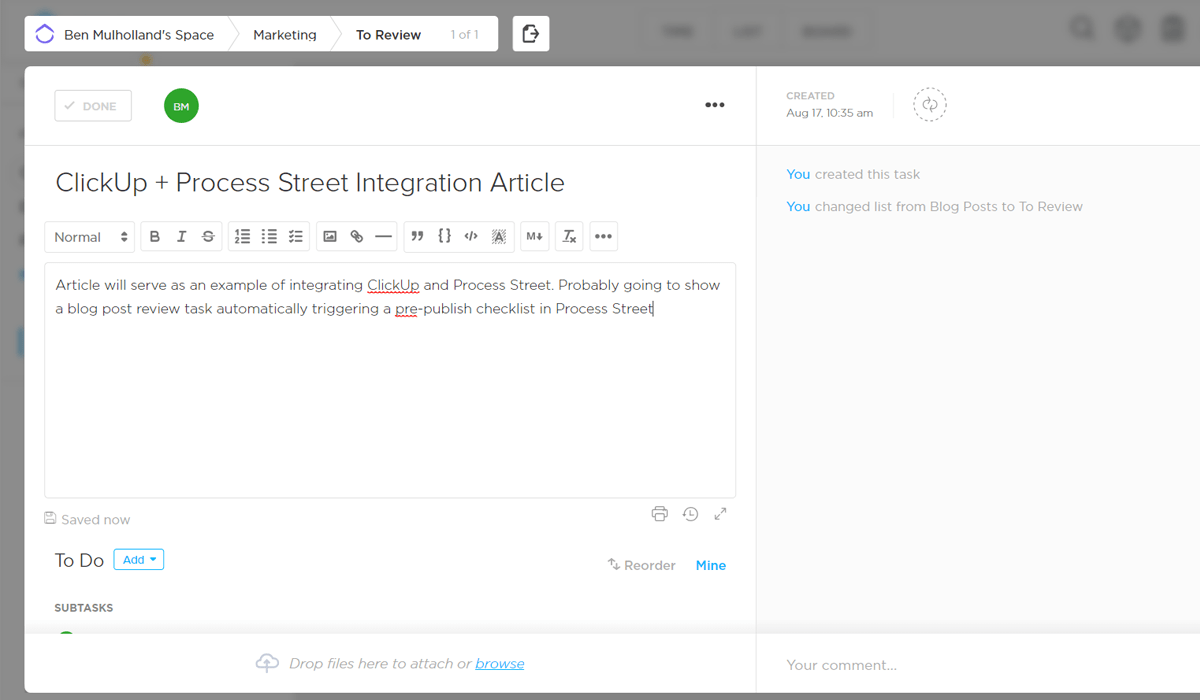
Task: Toggle strikethrough text formatting
Action: pyautogui.click(x=208, y=237)
